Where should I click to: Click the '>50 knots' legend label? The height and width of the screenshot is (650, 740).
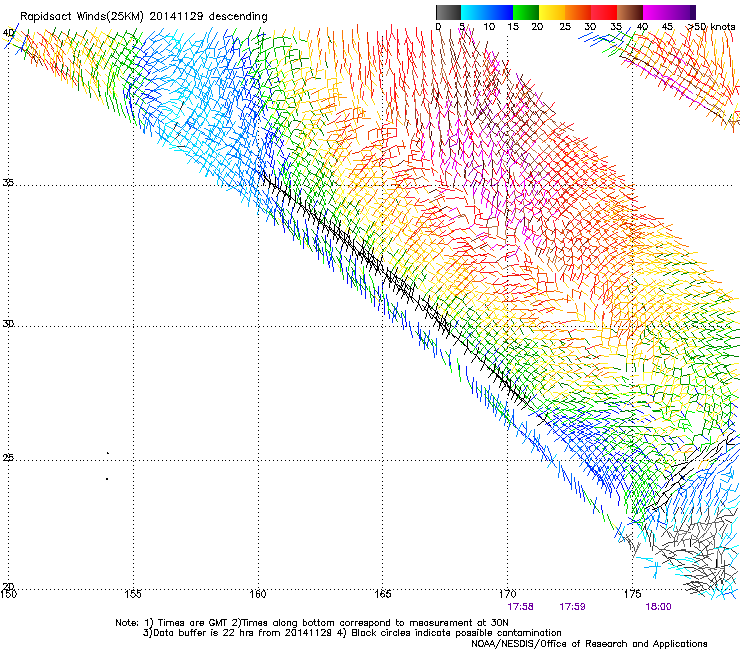(711, 27)
